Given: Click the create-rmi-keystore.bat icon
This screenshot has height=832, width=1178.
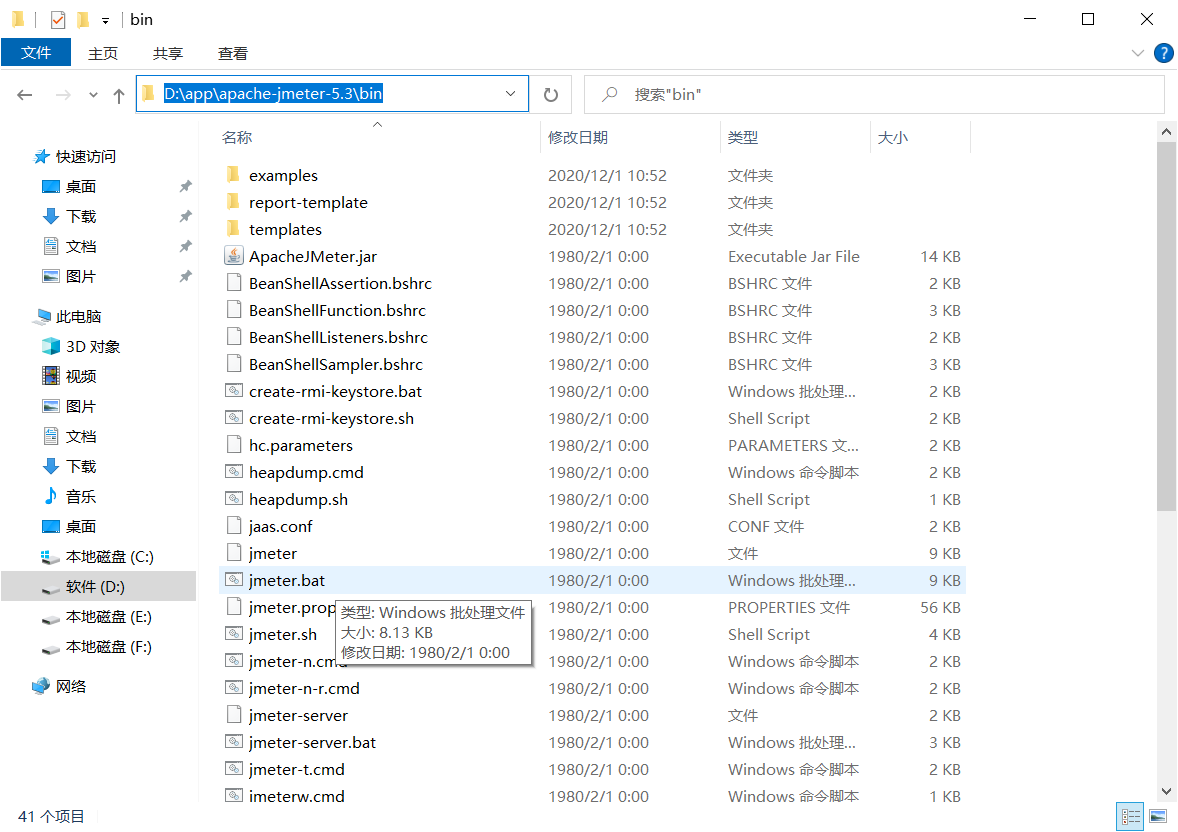Looking at the screenshot, I should [x=234, y=391].
